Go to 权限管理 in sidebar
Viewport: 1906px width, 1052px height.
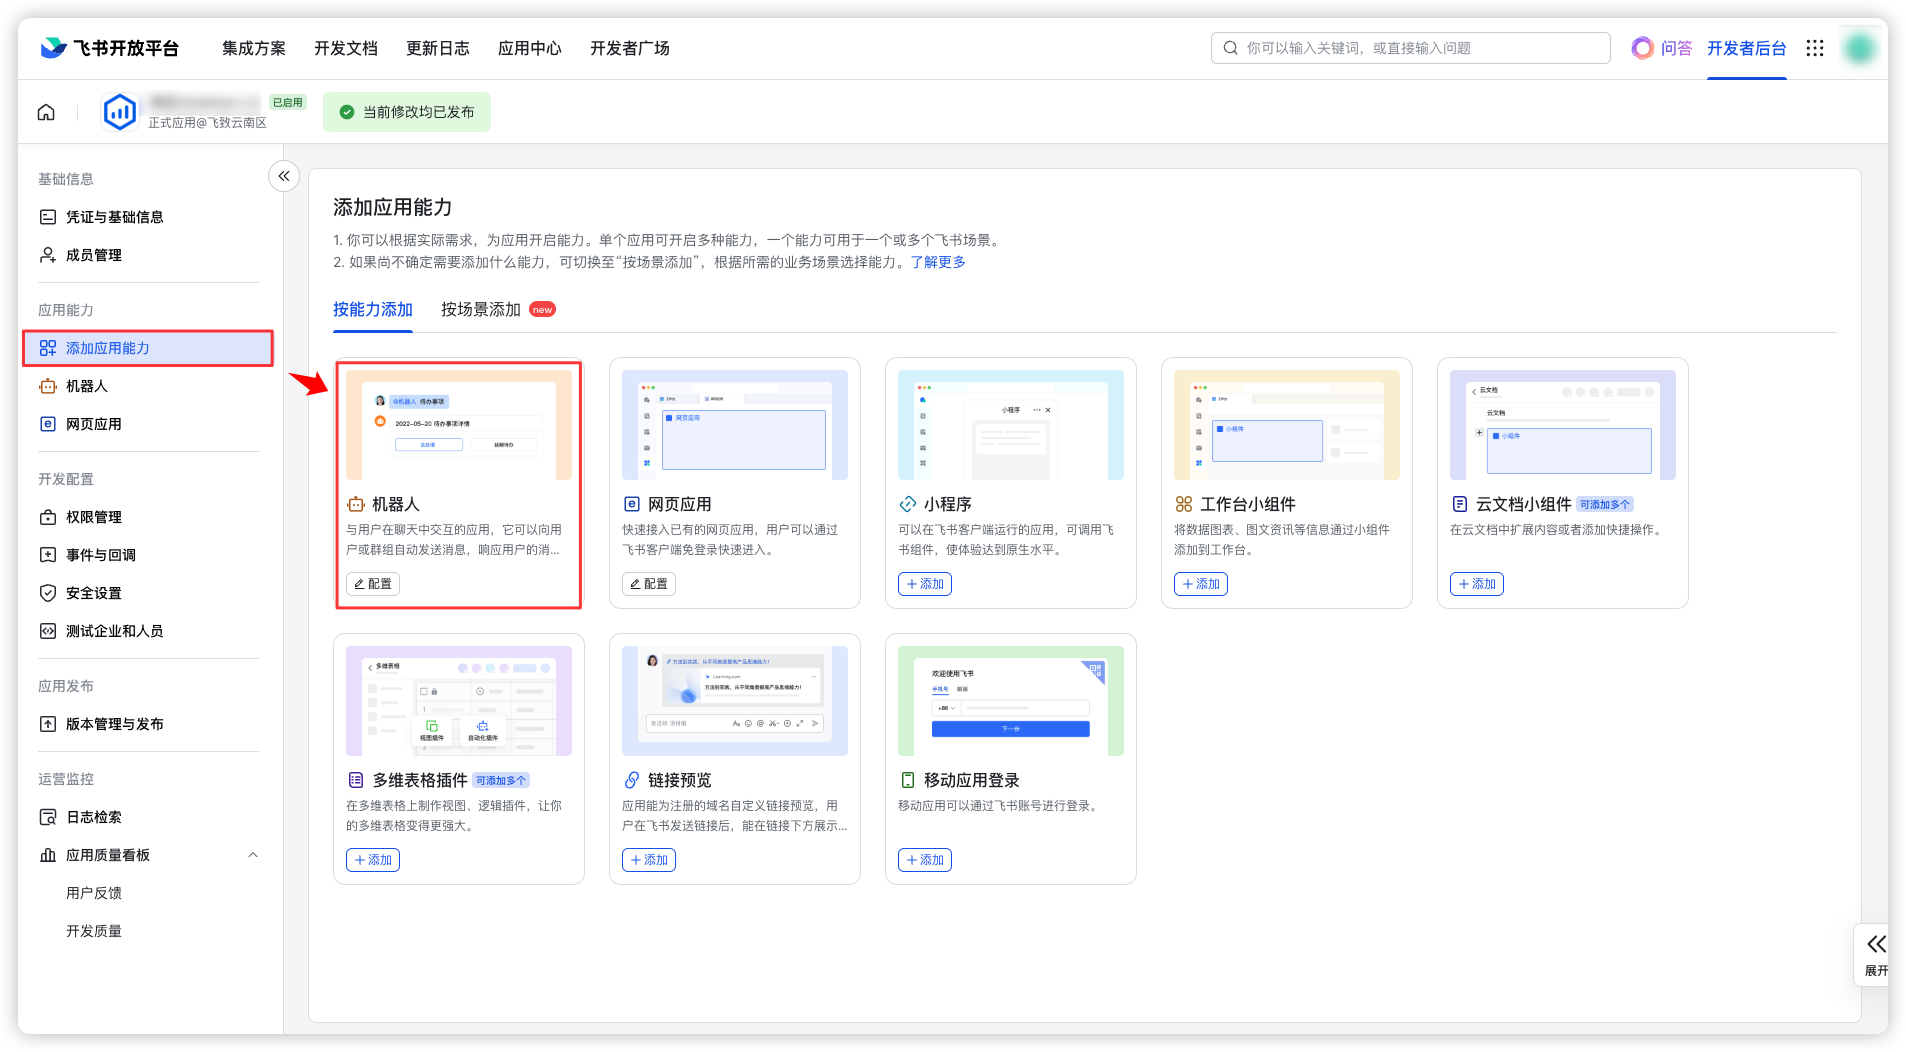[148, 517]
